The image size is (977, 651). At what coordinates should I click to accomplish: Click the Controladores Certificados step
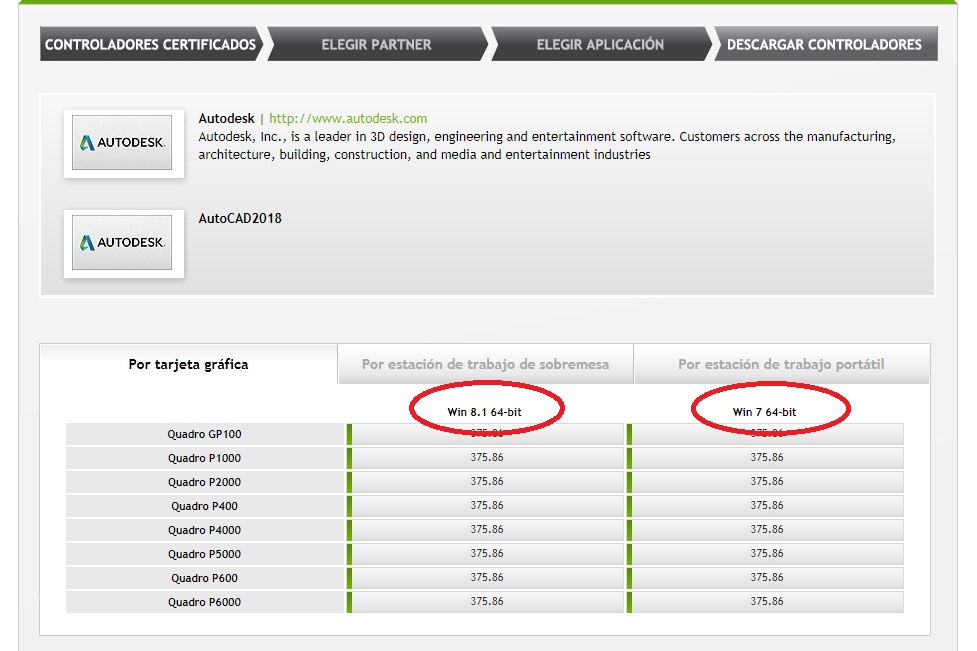click(151, 44)
